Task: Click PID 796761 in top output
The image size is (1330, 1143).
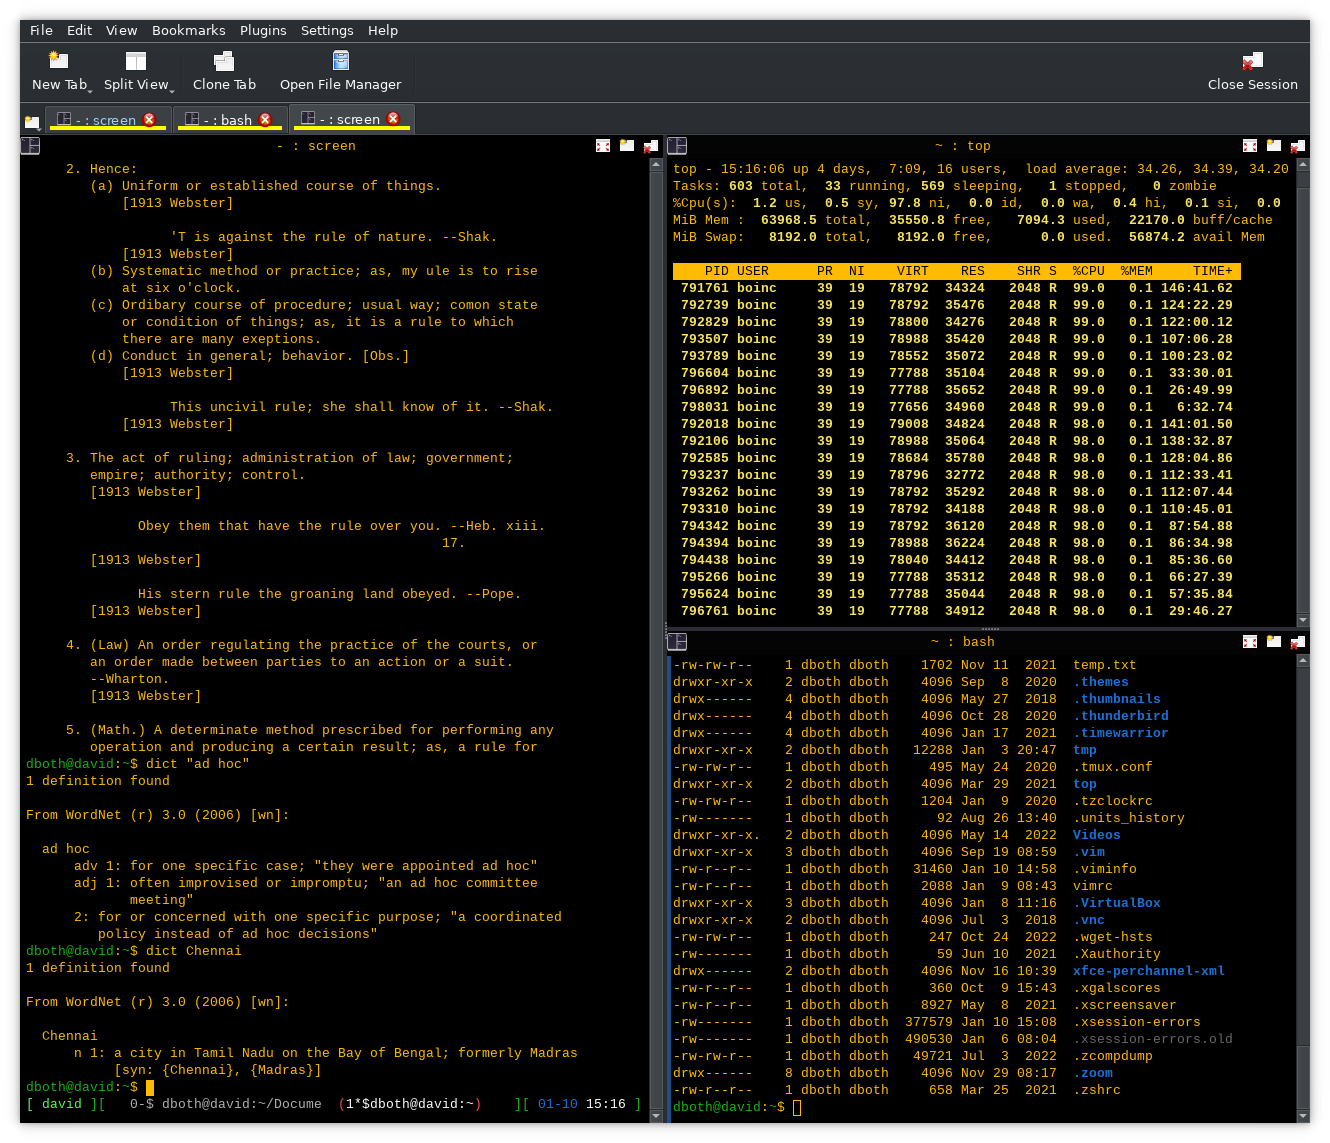Action: (705, 611)
